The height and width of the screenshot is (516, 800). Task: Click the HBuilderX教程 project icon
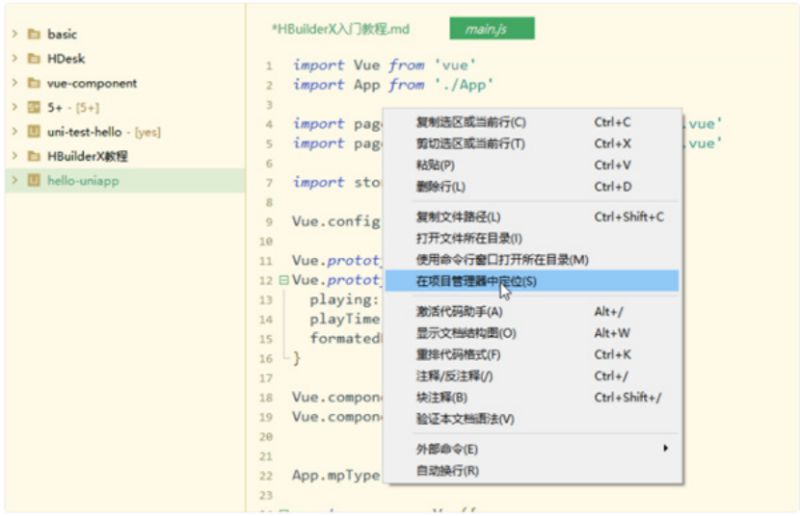[x=34, y=157]
